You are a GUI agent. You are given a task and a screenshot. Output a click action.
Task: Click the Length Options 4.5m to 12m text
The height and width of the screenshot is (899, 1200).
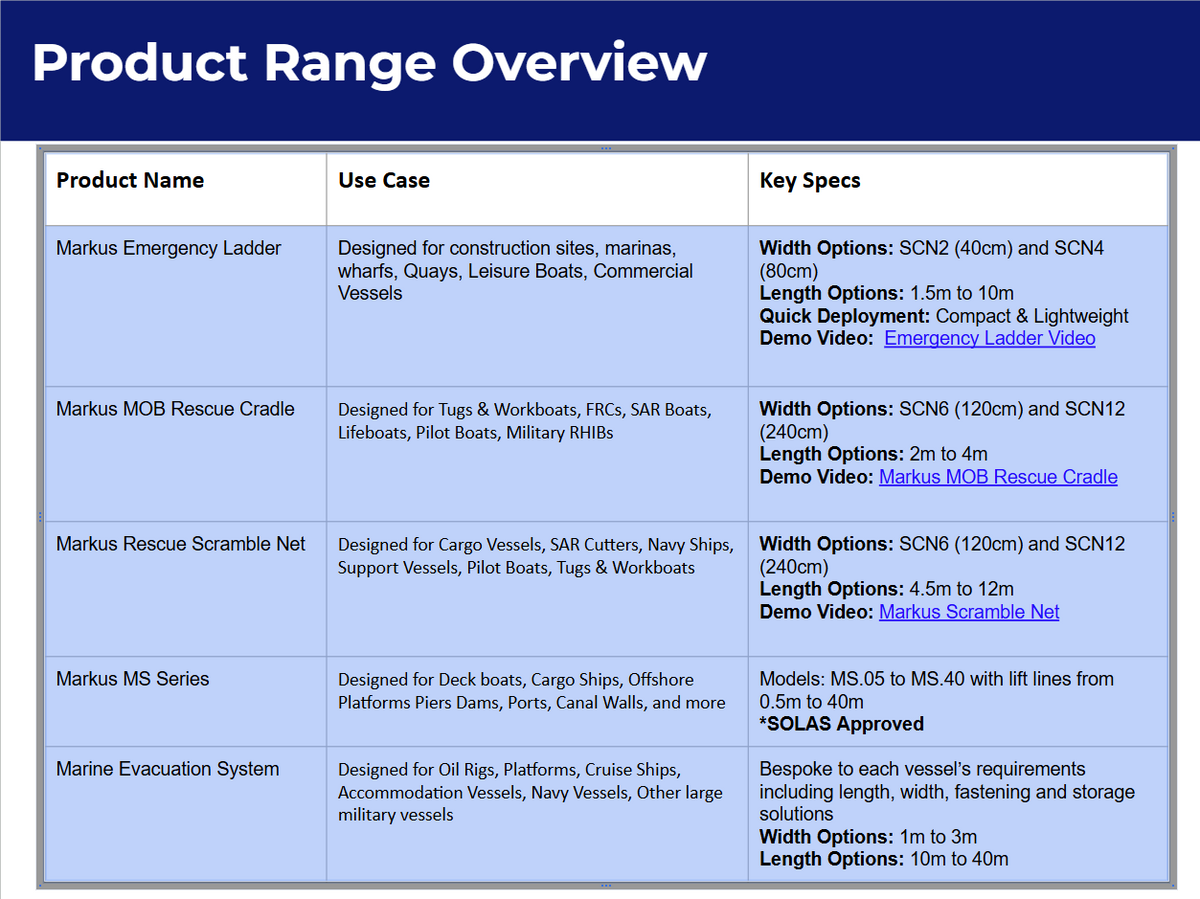[886, 589]
